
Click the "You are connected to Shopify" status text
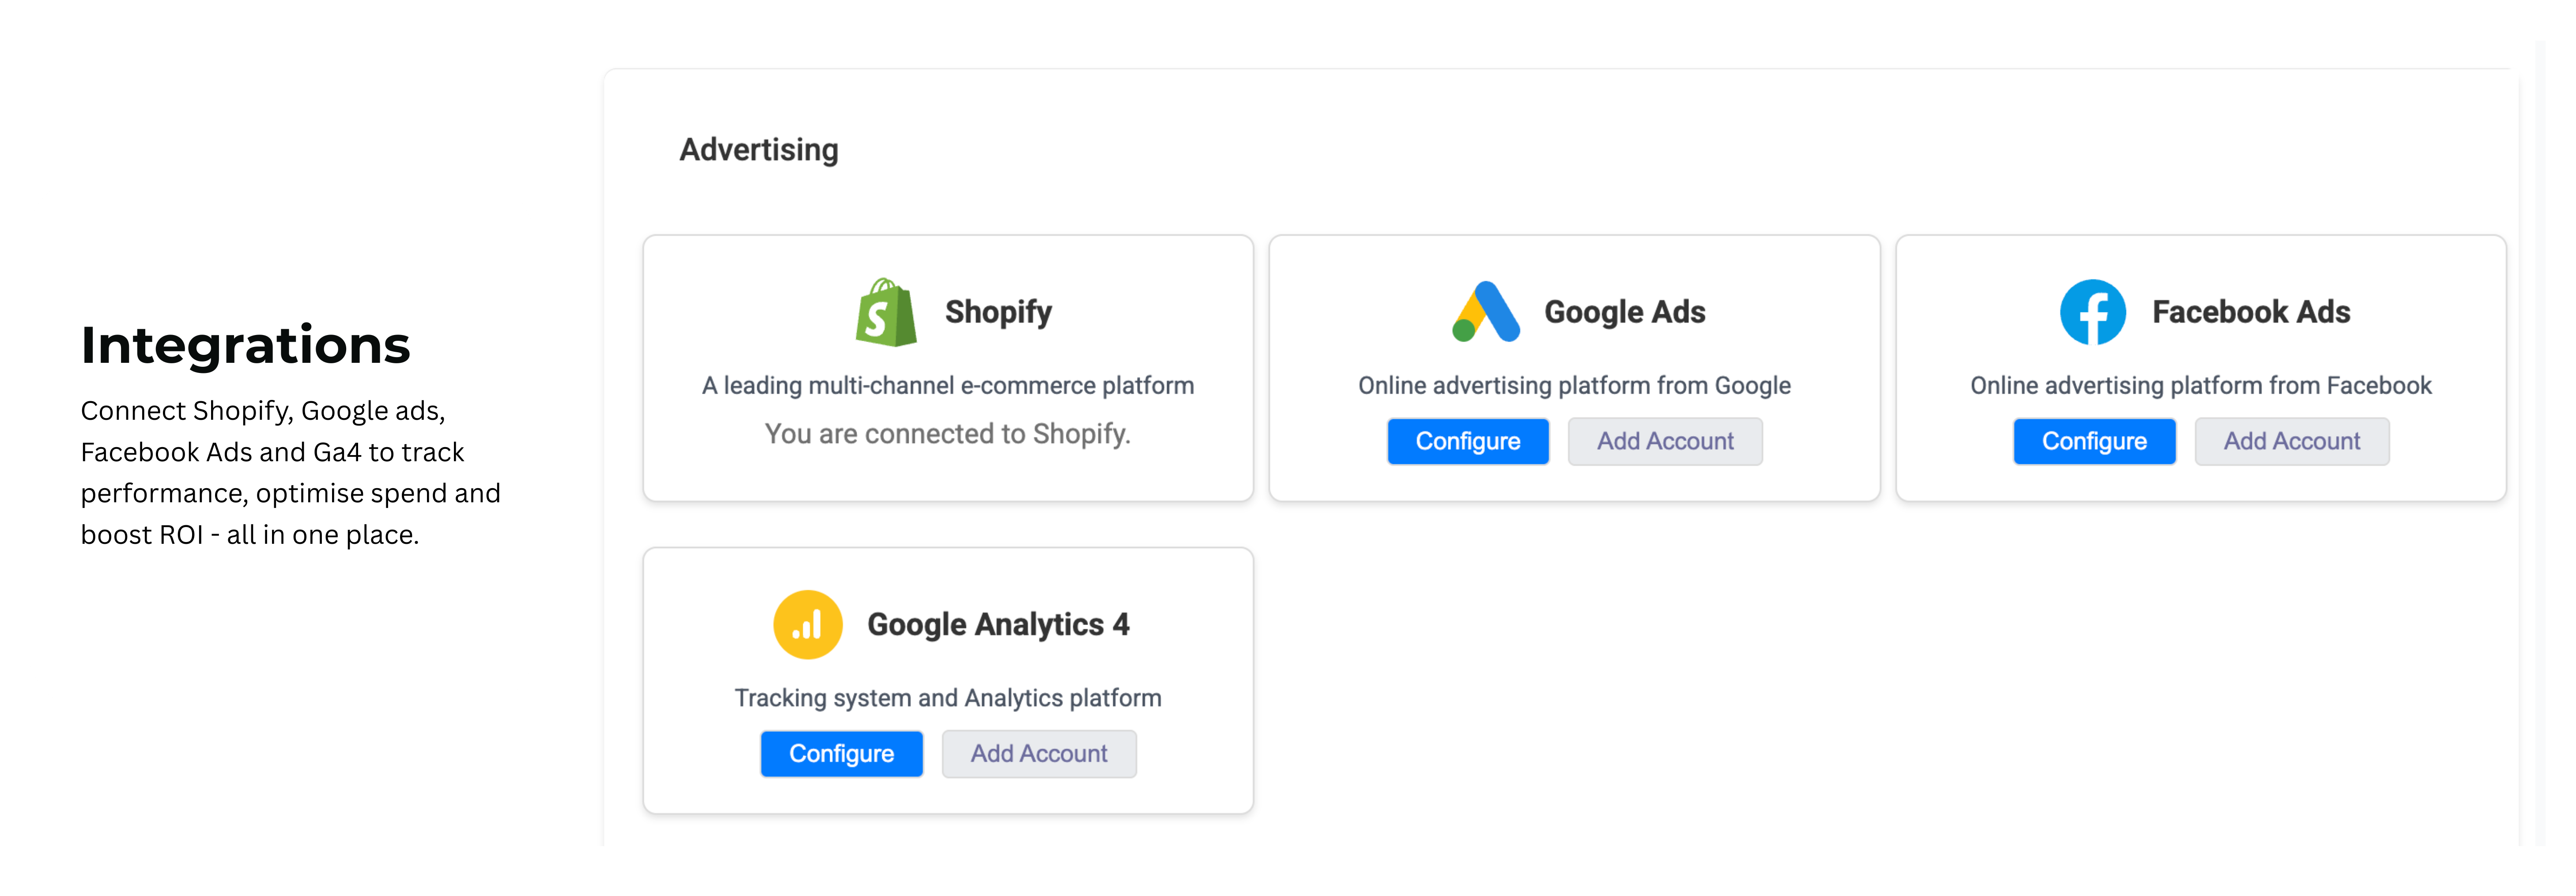click(x=947, y=434)
